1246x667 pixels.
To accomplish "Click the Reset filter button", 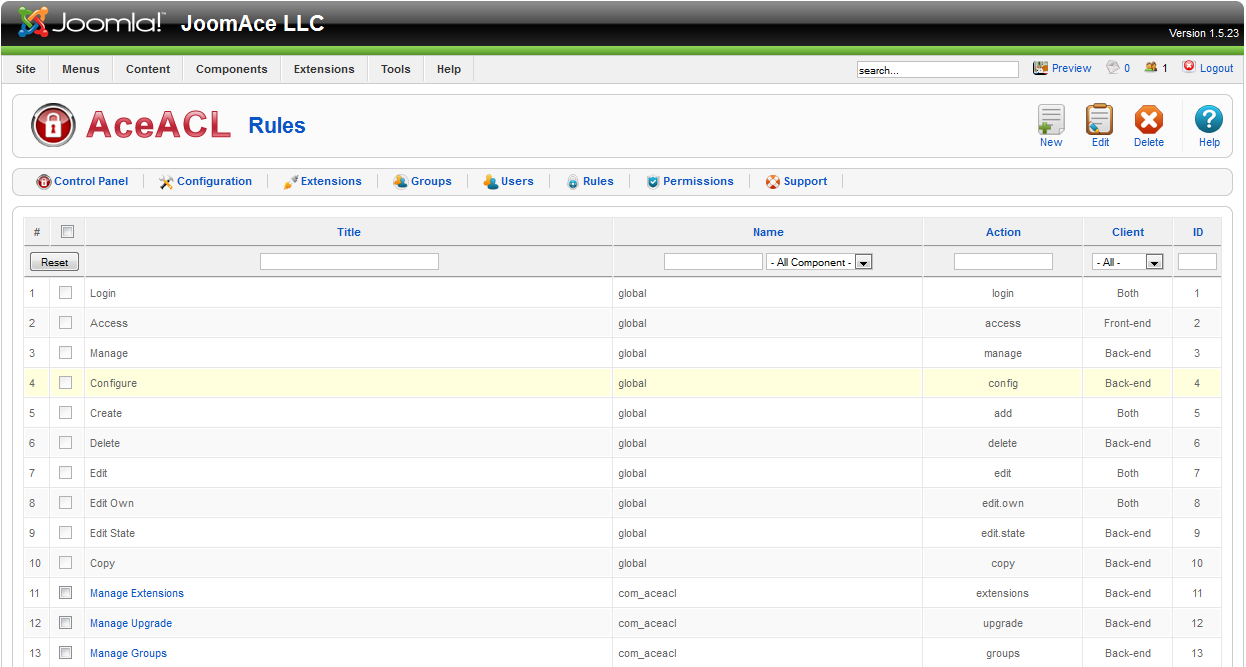I will 55,262.
